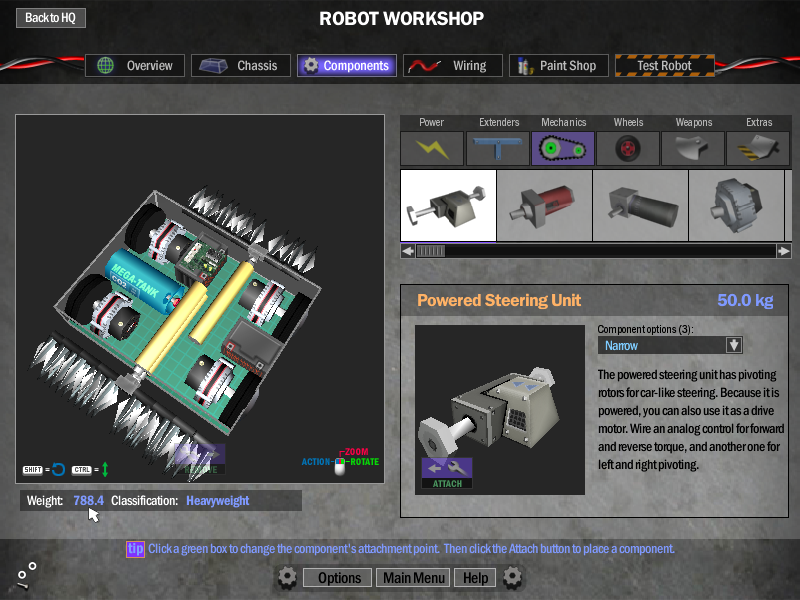Viewport: 800px width, 600px height.
Task: Click the 50.0 kg weight label
Action: coord(745,300)
